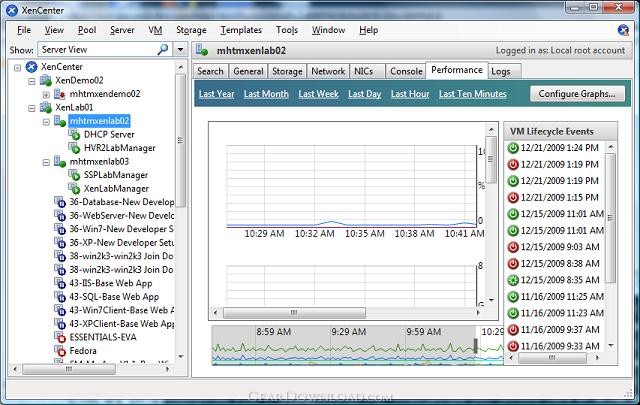The height and width of the screenshot is (405, 640).
Task: Click the mhtmxenlab02 server icon in tree
Action: (x=60, y=121)
